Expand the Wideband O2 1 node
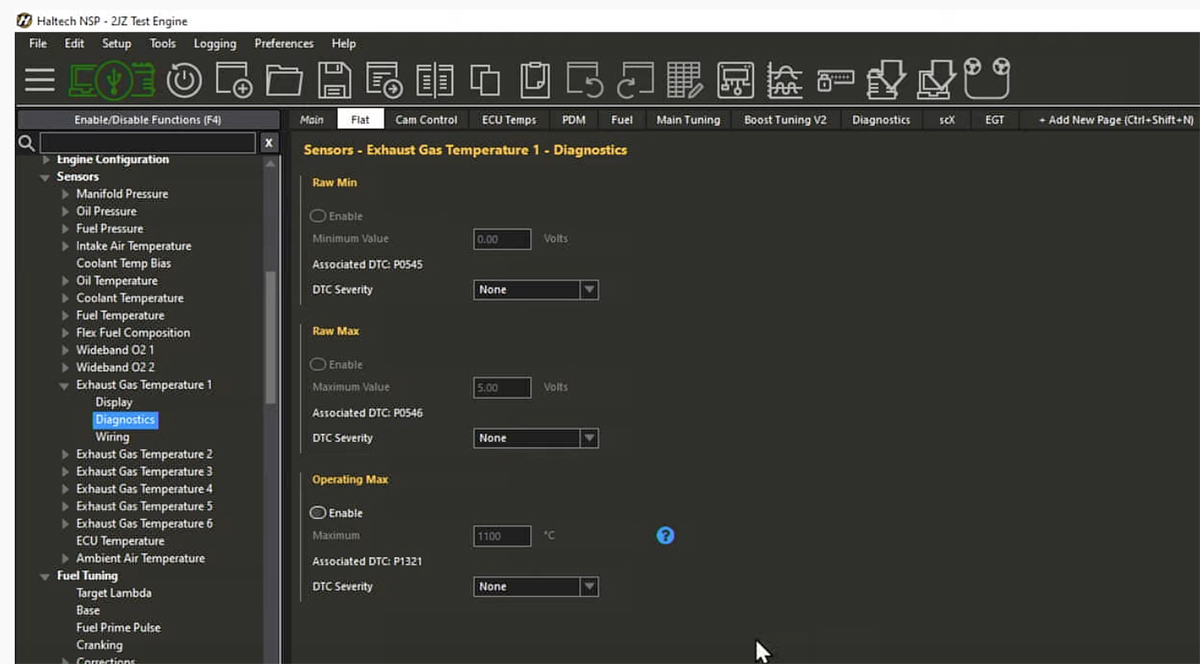 pos(66,350)
